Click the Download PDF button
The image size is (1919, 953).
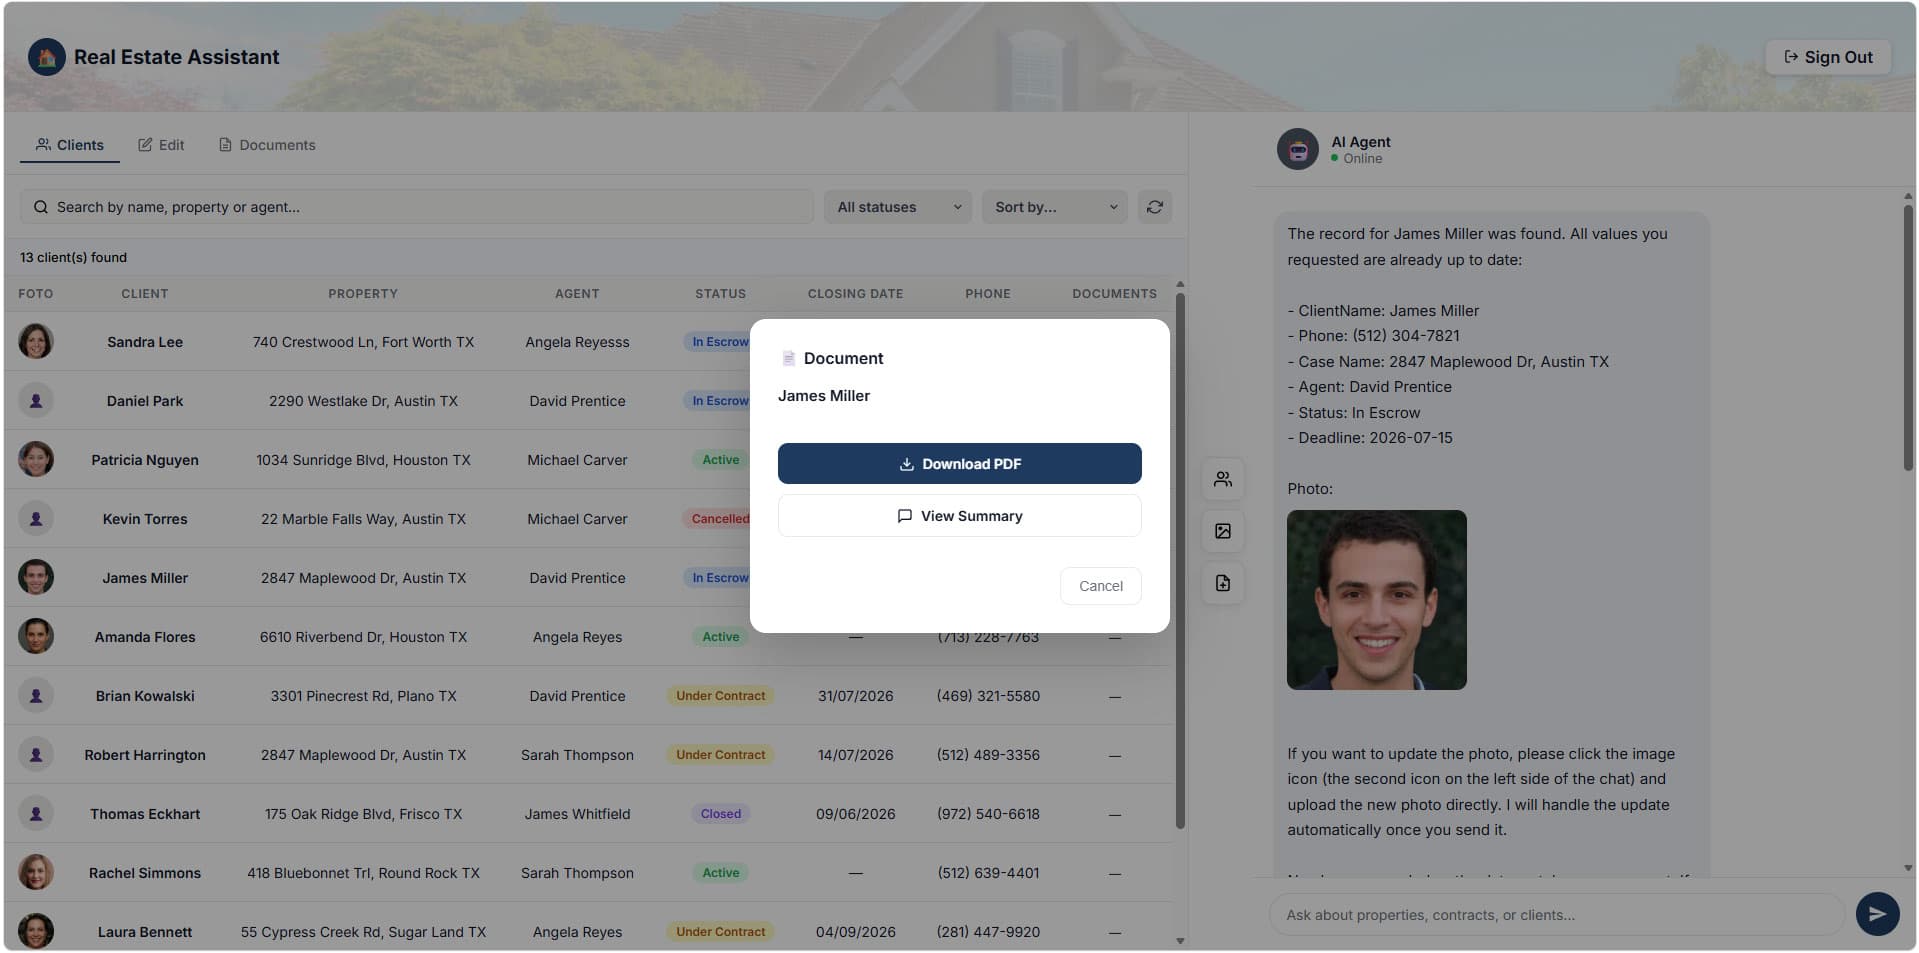[x=959, y=463]
